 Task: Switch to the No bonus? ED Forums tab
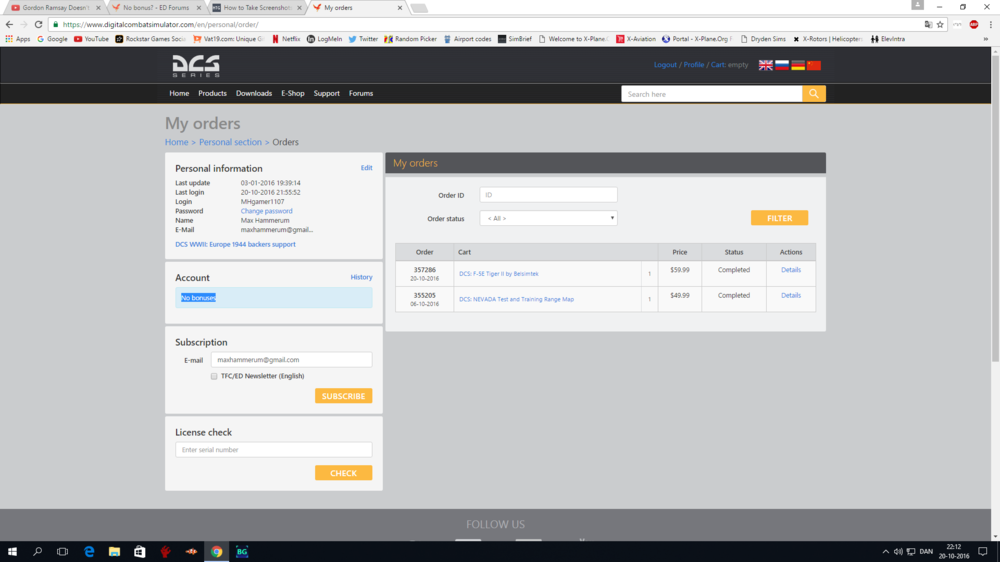point(156,8)
